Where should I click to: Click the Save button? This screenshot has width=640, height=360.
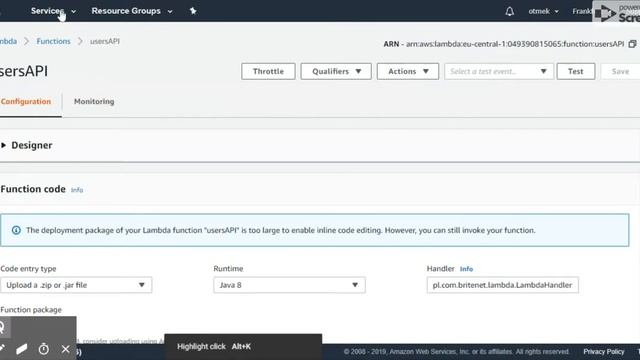coord(620,71)
